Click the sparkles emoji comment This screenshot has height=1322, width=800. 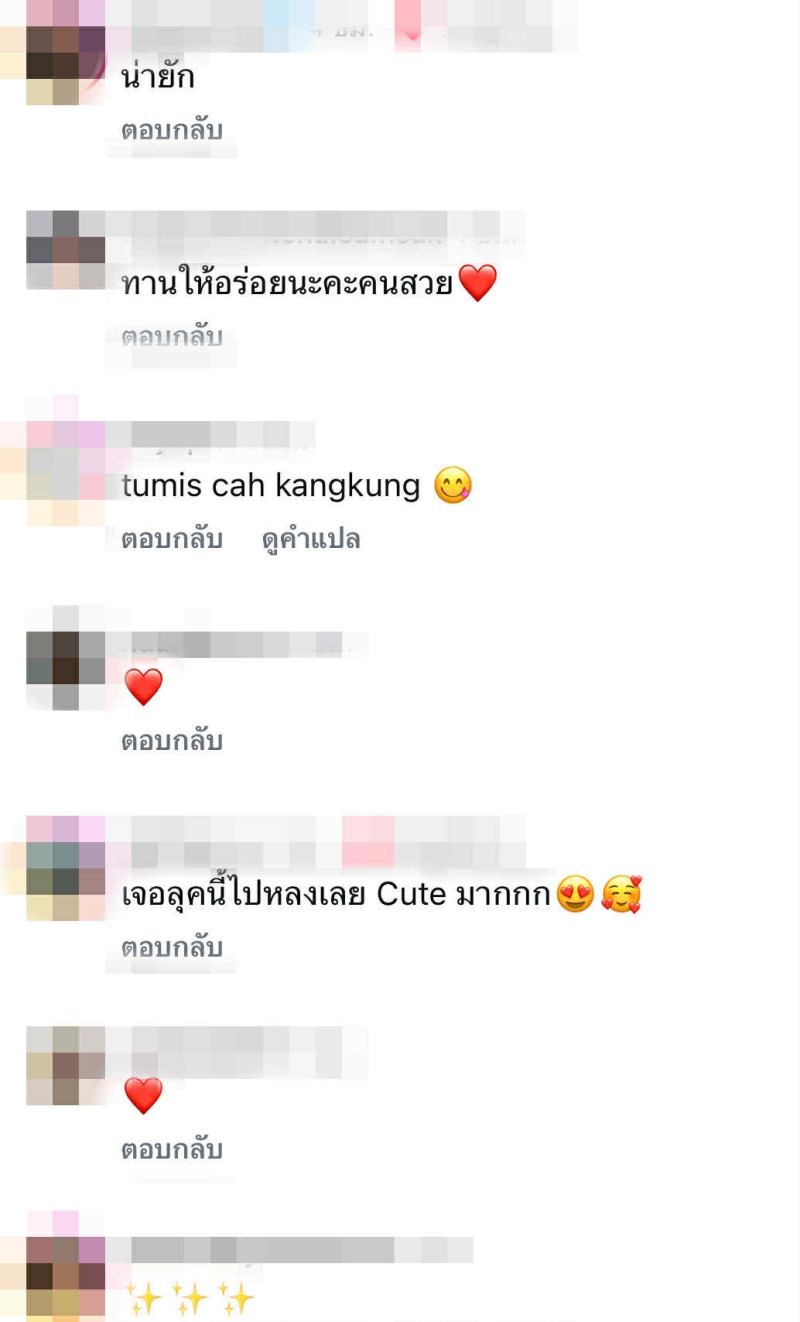click(189, 1299)
